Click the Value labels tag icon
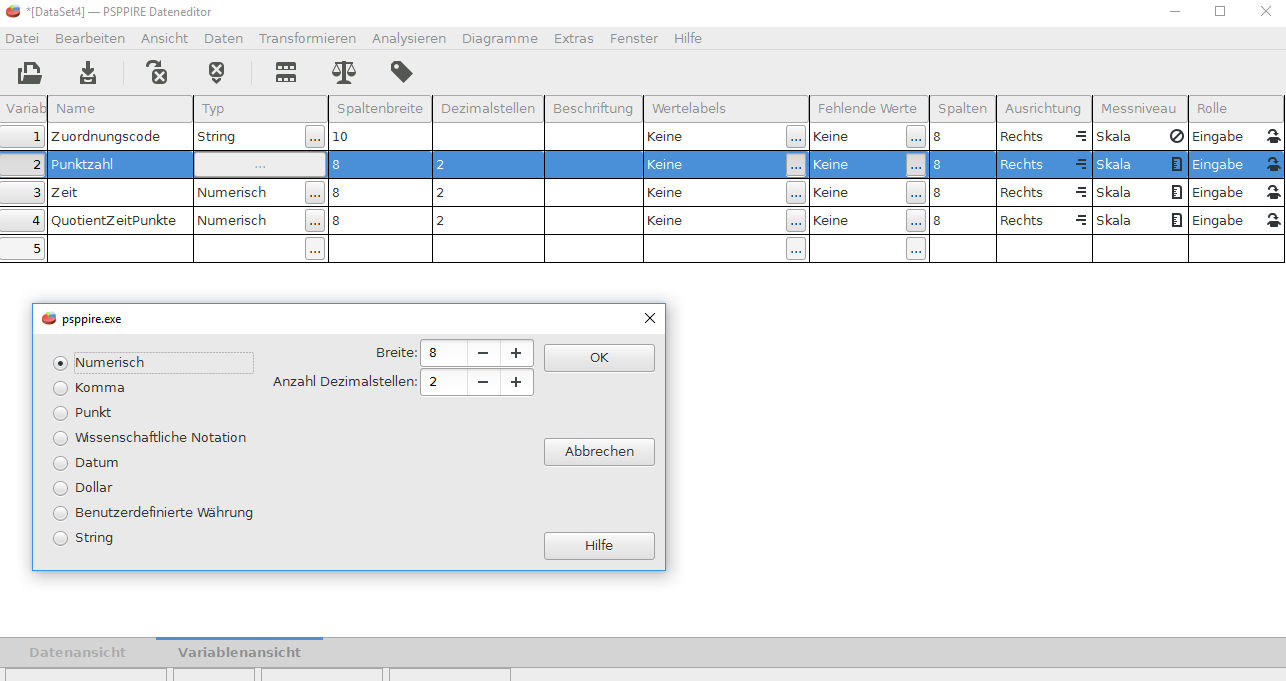The image size is (1286, 681). tap(401, 72)
